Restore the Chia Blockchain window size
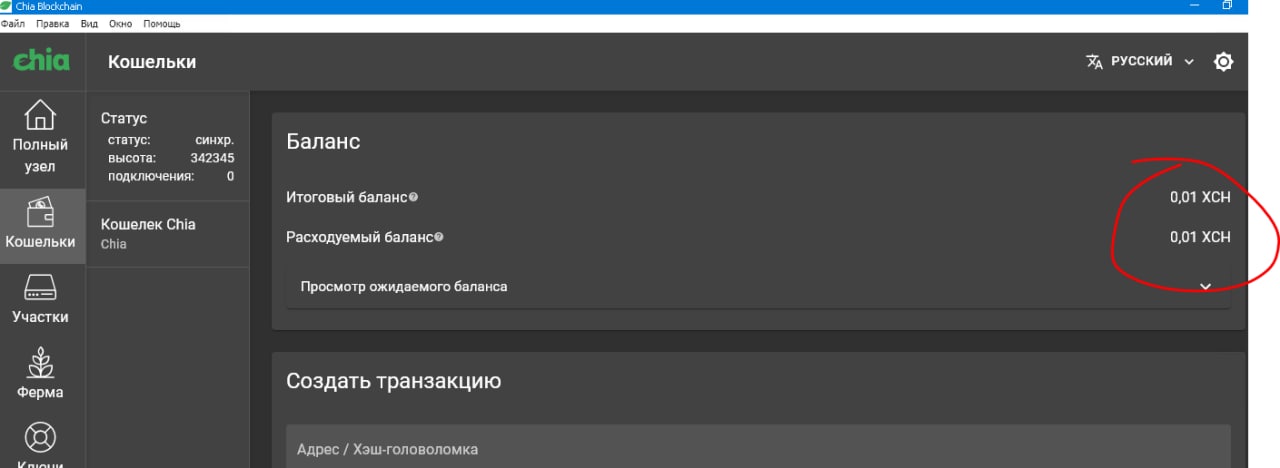This screenshot has height=468, width=1280. [x=1227, y=6]
